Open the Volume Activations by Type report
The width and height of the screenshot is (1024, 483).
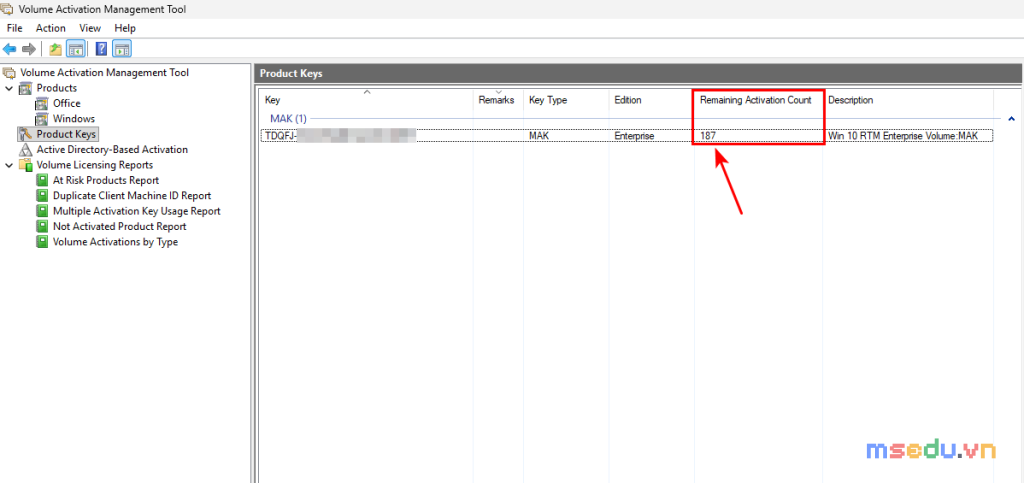(x=115, y=242)
